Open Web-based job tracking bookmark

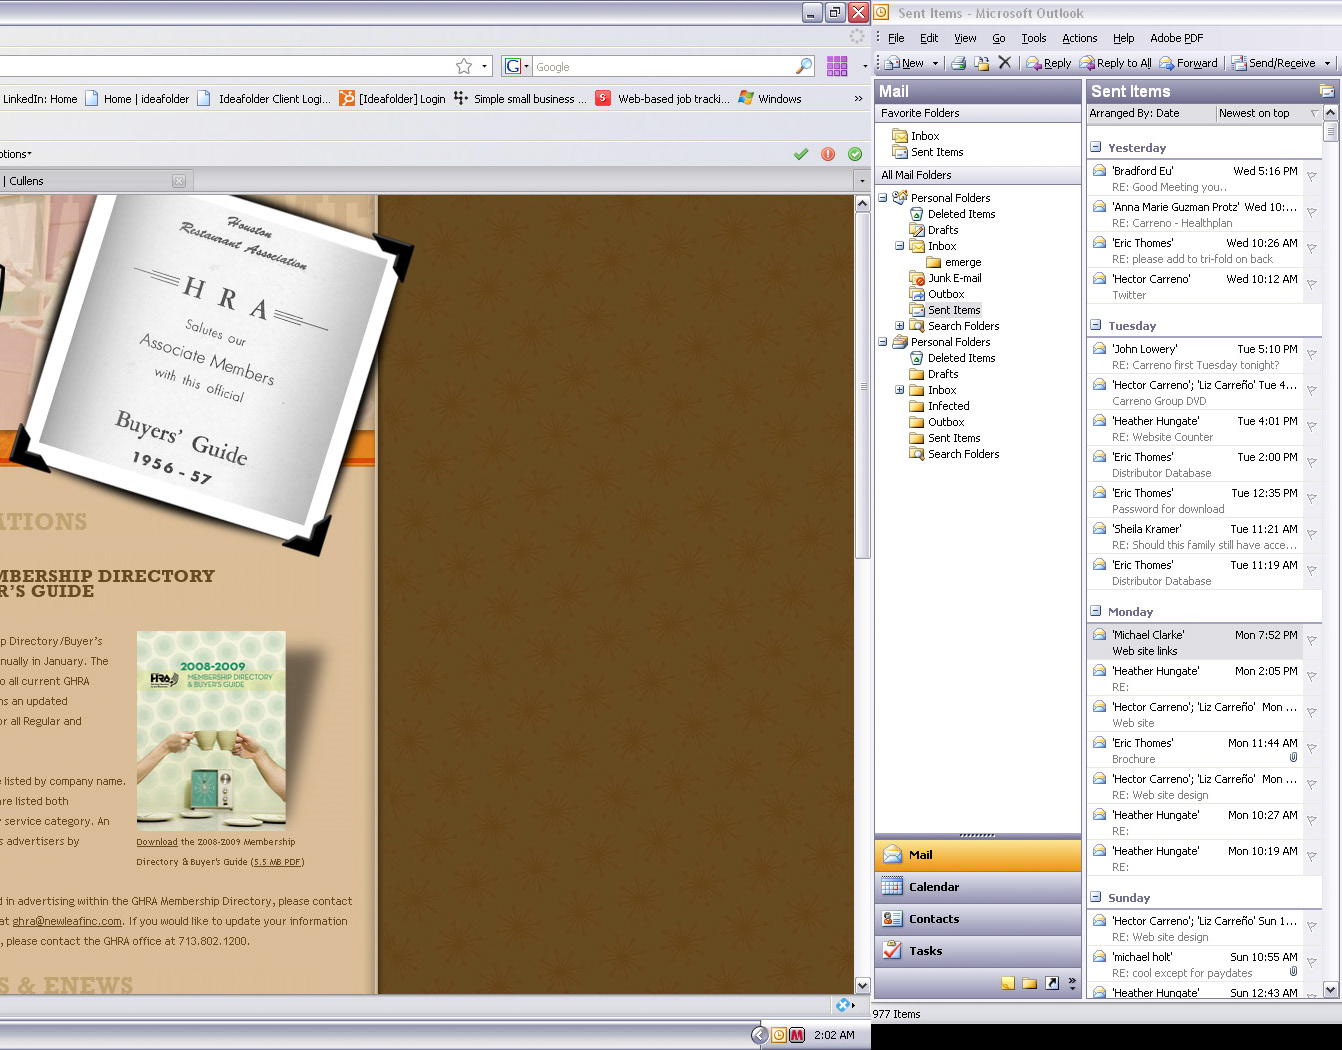coord(663,99)
